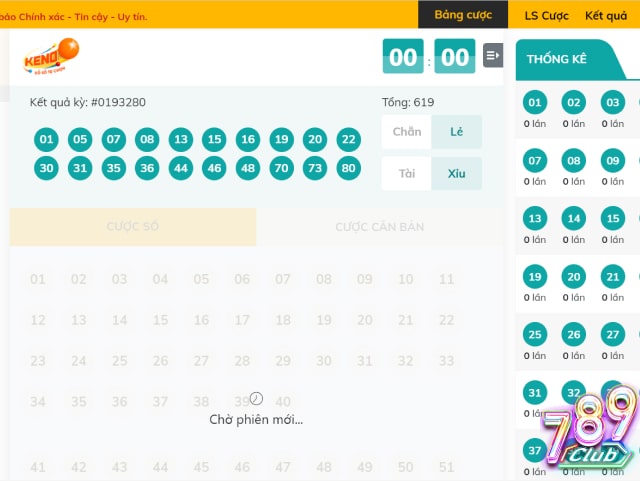Select the Xỉu option
Viewport: 640px width, 481px height.
coord(457,174)
